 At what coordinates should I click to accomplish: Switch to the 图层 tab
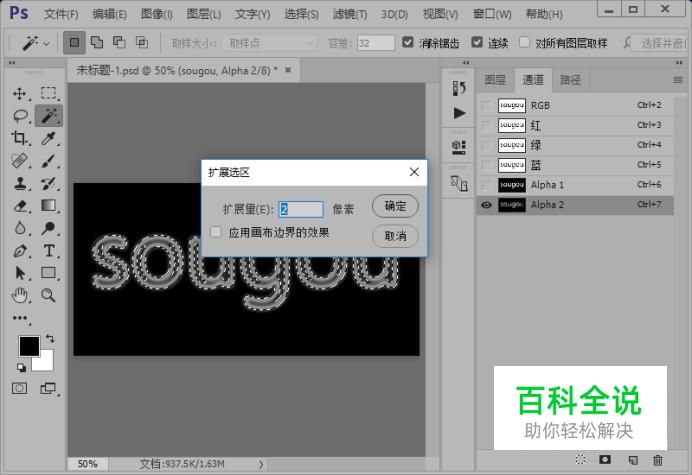[495, 80]
